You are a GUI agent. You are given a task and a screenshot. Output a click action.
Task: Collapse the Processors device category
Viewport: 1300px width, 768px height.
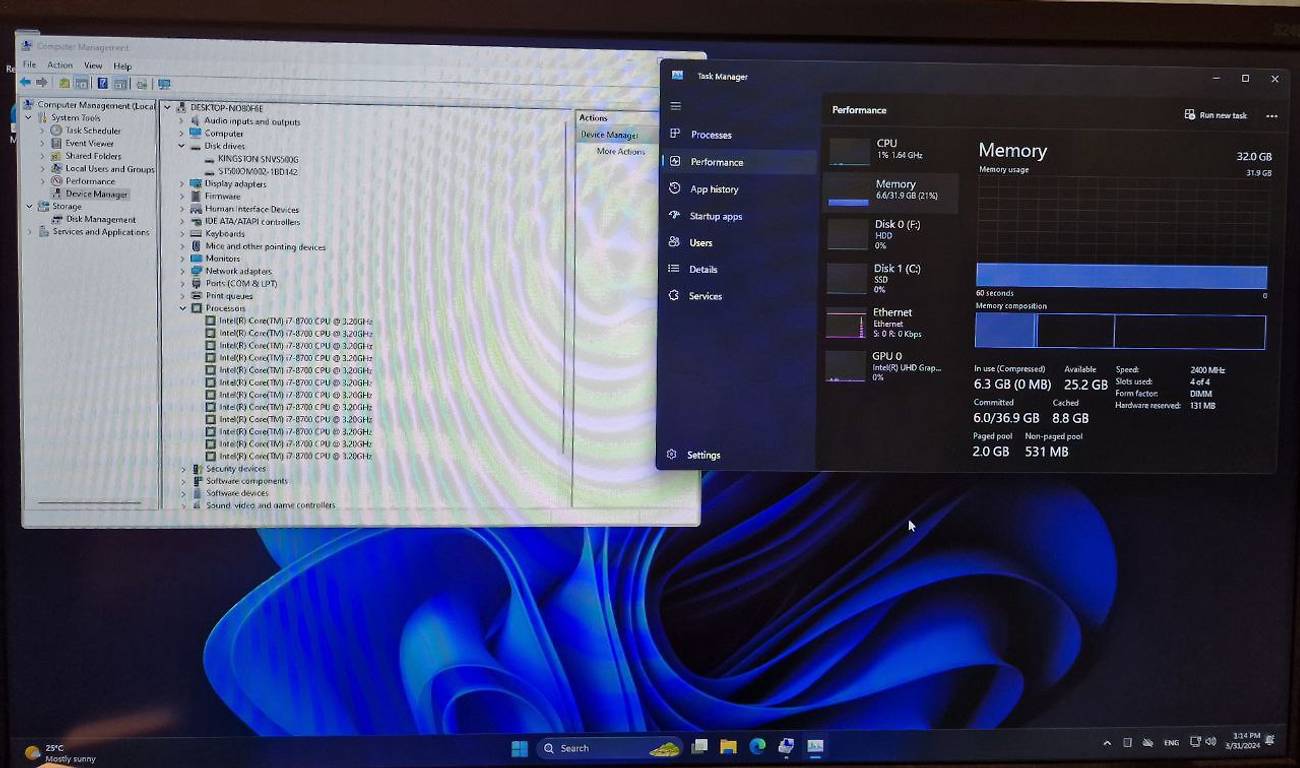(182, 309)
